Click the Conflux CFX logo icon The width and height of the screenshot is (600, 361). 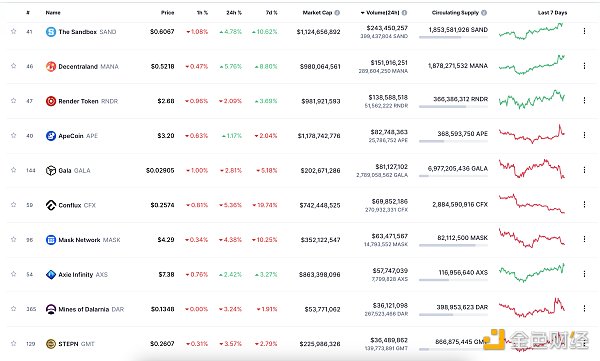pos(51,205)
